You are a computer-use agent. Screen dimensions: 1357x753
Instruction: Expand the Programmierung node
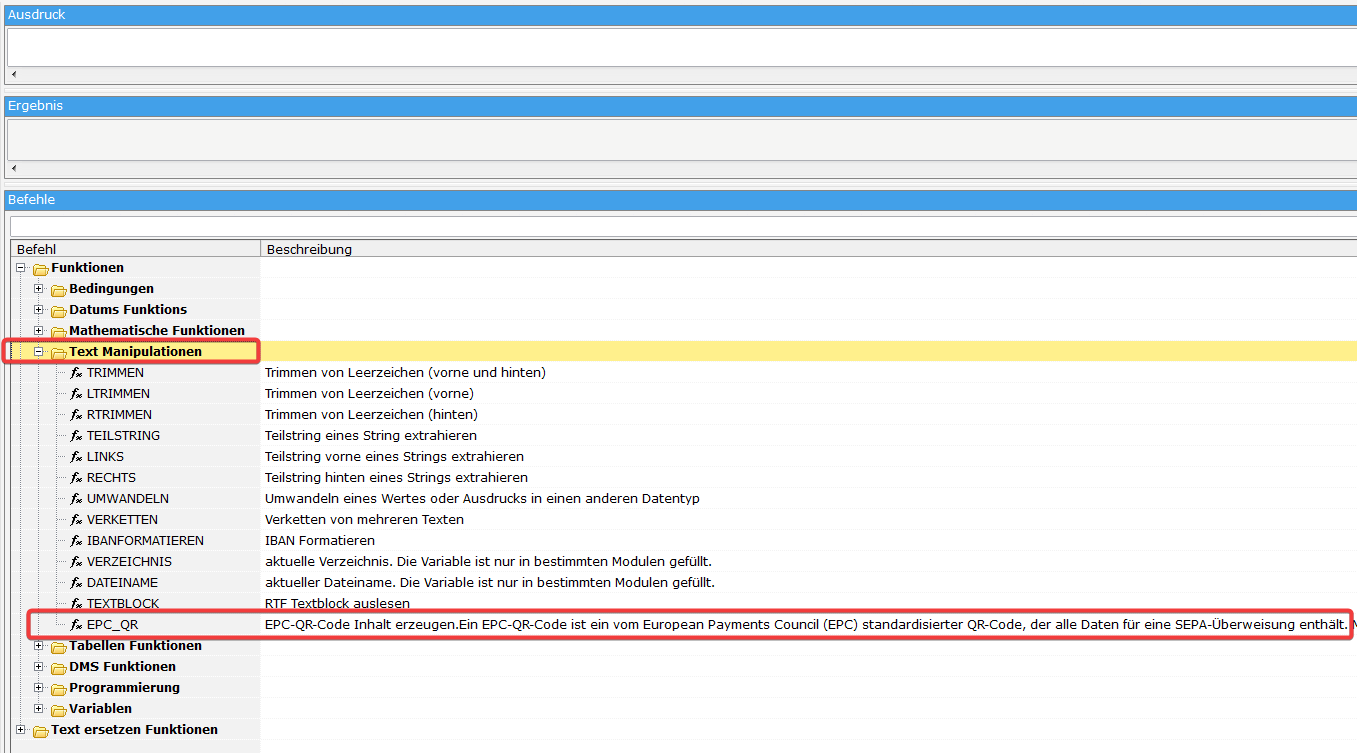[x=39, y=688]
